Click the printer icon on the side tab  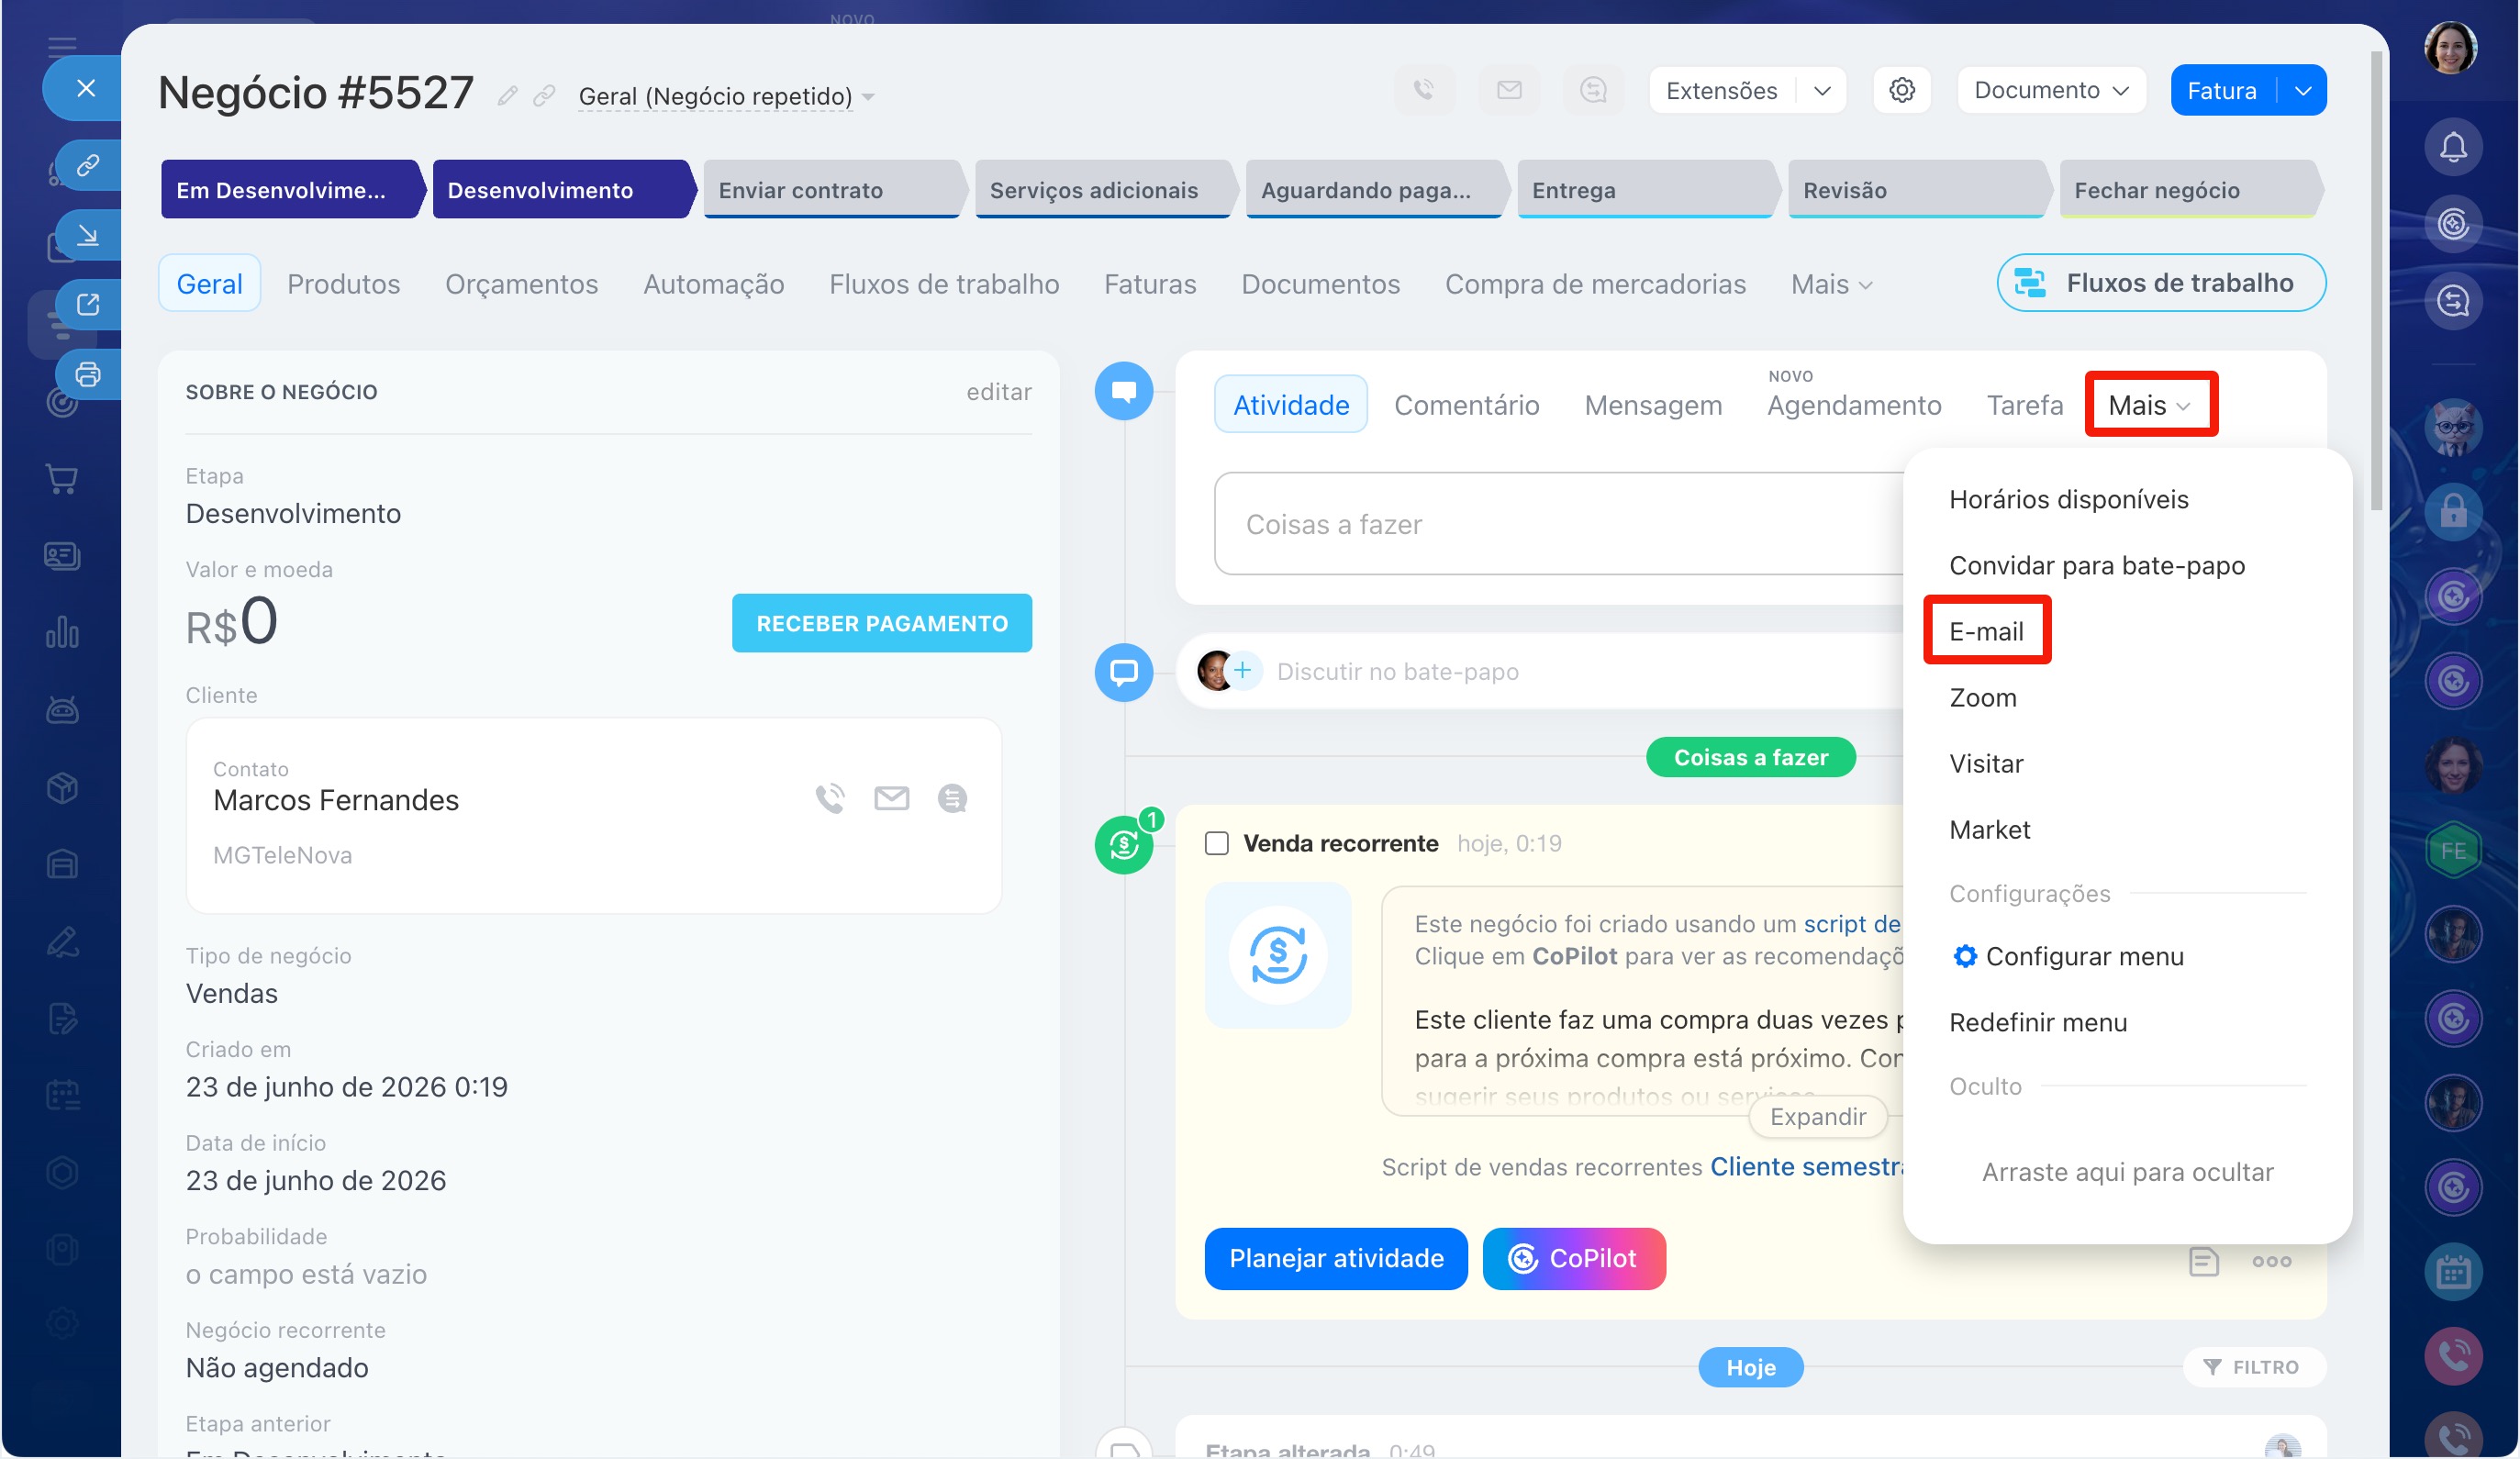pyautogui.click(x=88, y=375)
